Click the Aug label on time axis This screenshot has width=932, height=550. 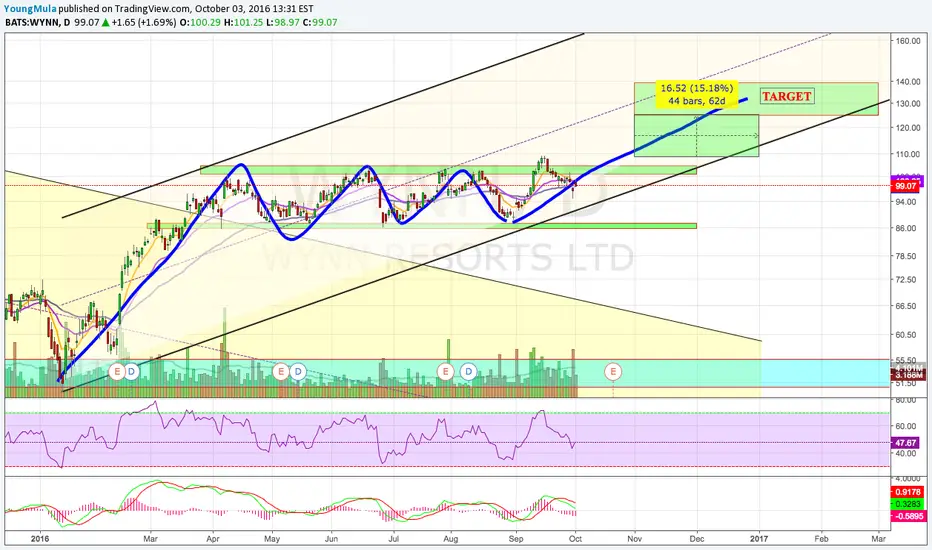point(451,539)
